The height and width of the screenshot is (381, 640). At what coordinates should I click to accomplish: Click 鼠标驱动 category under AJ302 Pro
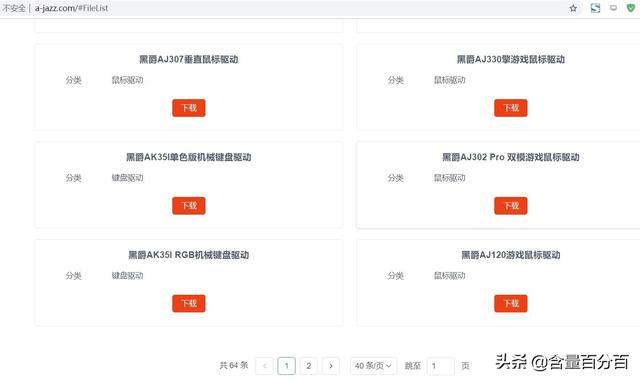point(449,178)
